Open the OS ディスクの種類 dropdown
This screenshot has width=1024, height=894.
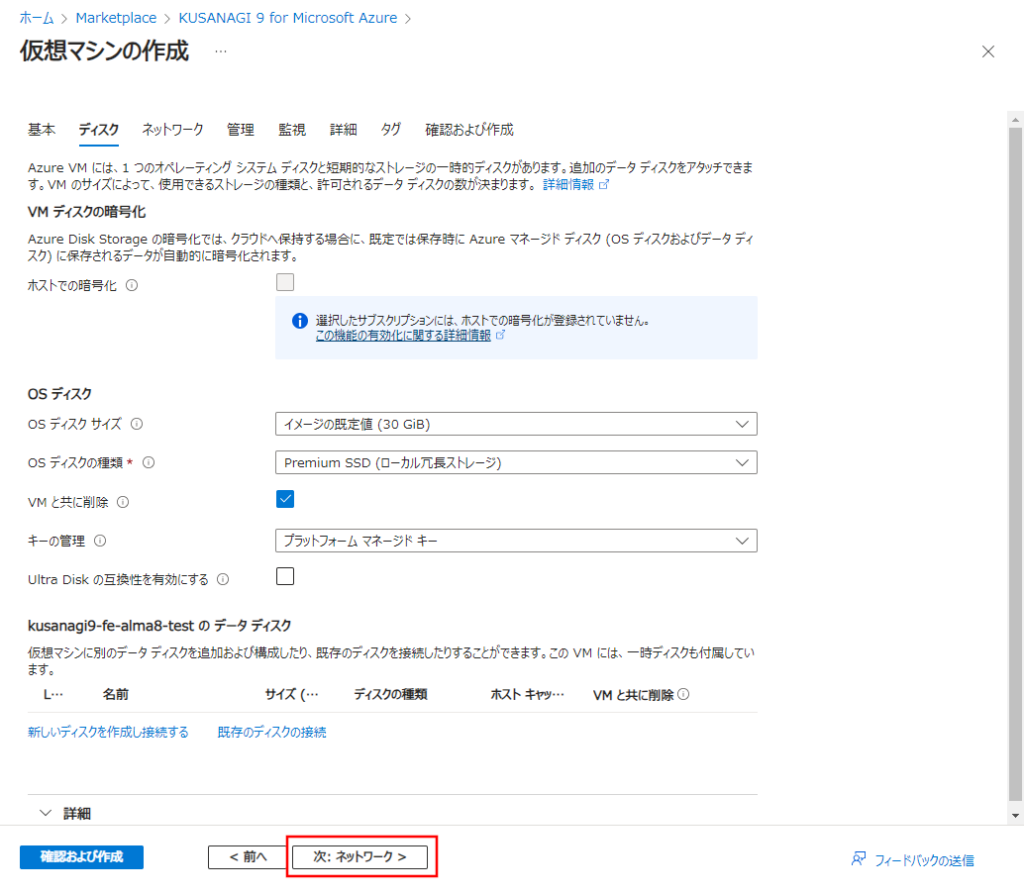coord(516,462)
